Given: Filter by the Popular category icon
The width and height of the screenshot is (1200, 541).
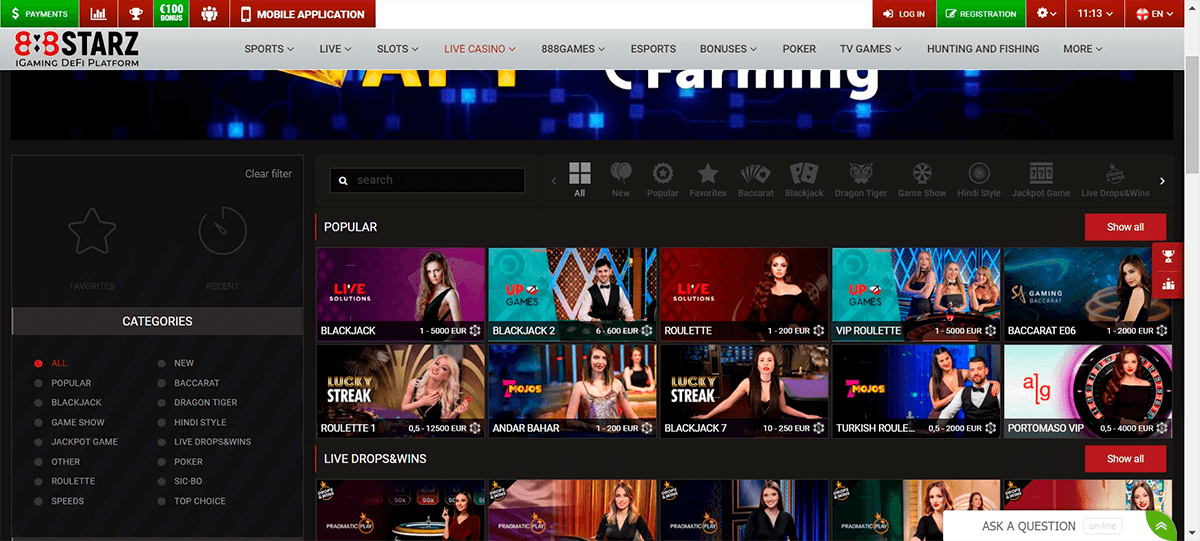Looking at the screenshot, I should point(662,179).
